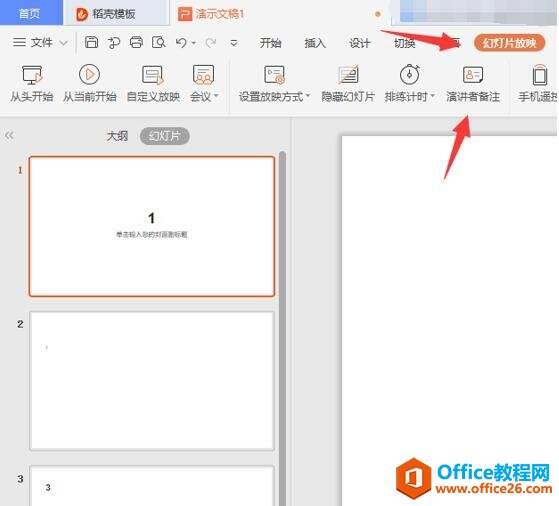
Task: Go to the 首页 tab
Action: pyautogui.click(x=30, y=13)
